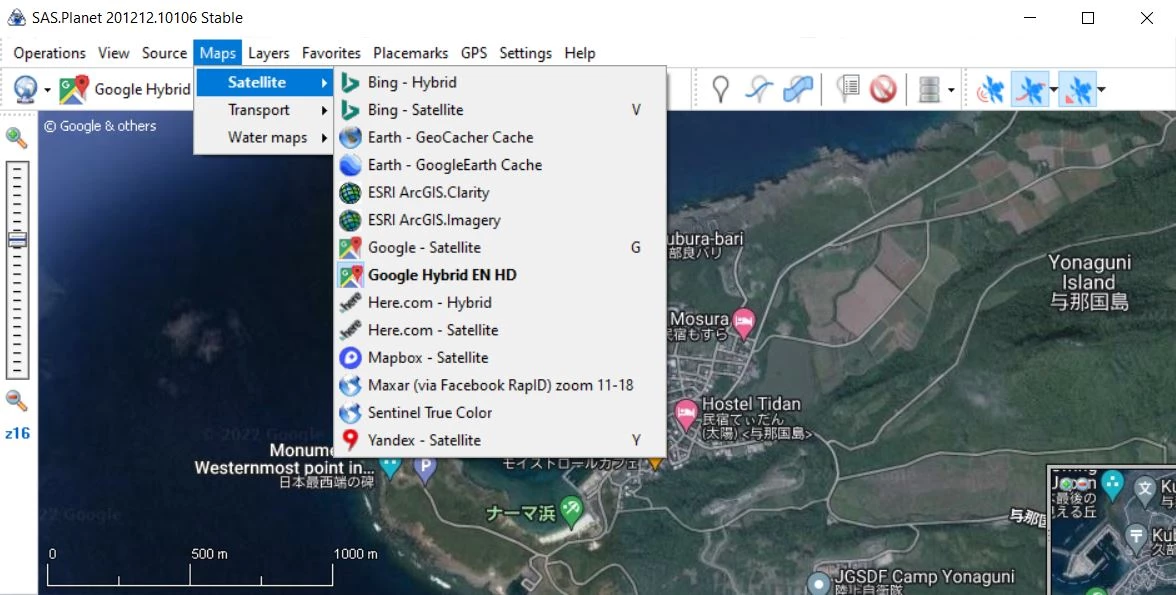Screen dimensions: 1176x595
Task: Click the zoom out magnifier icon
Action: [x=17, y=401]
